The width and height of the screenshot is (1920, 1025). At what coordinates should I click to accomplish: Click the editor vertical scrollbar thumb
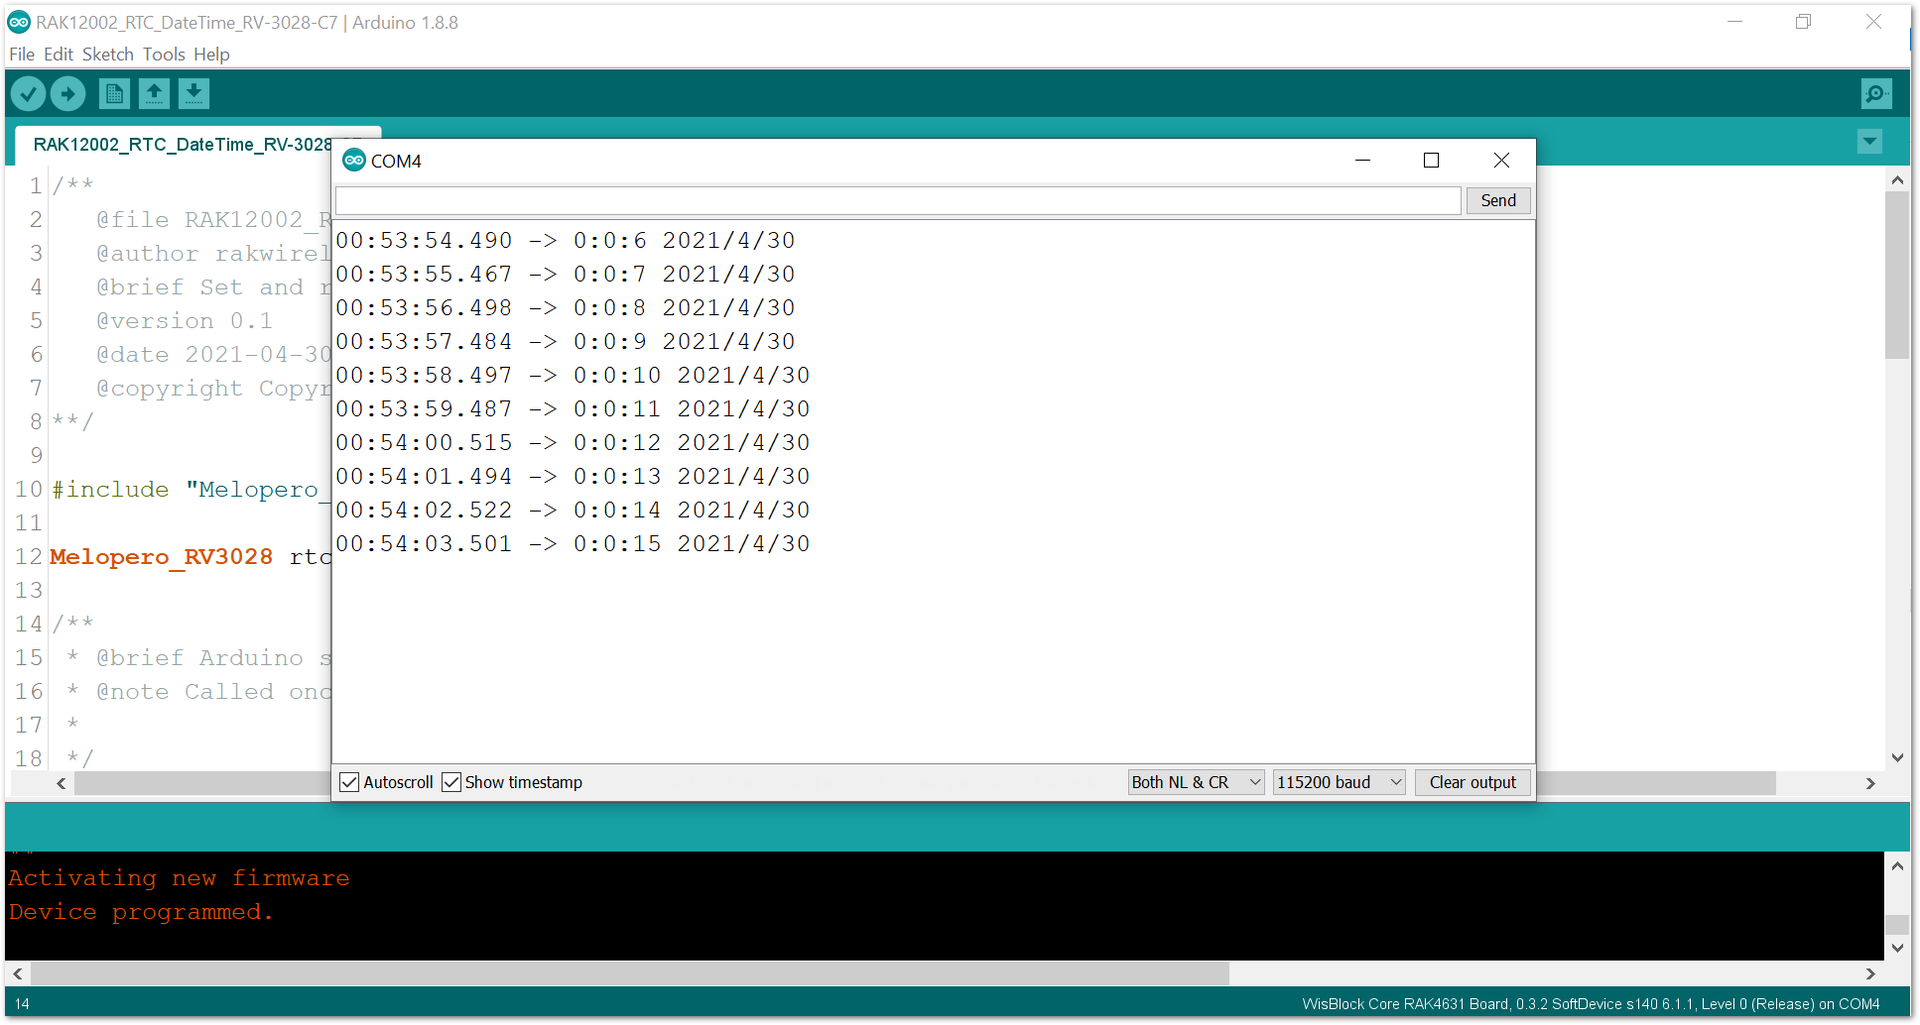1897,275
